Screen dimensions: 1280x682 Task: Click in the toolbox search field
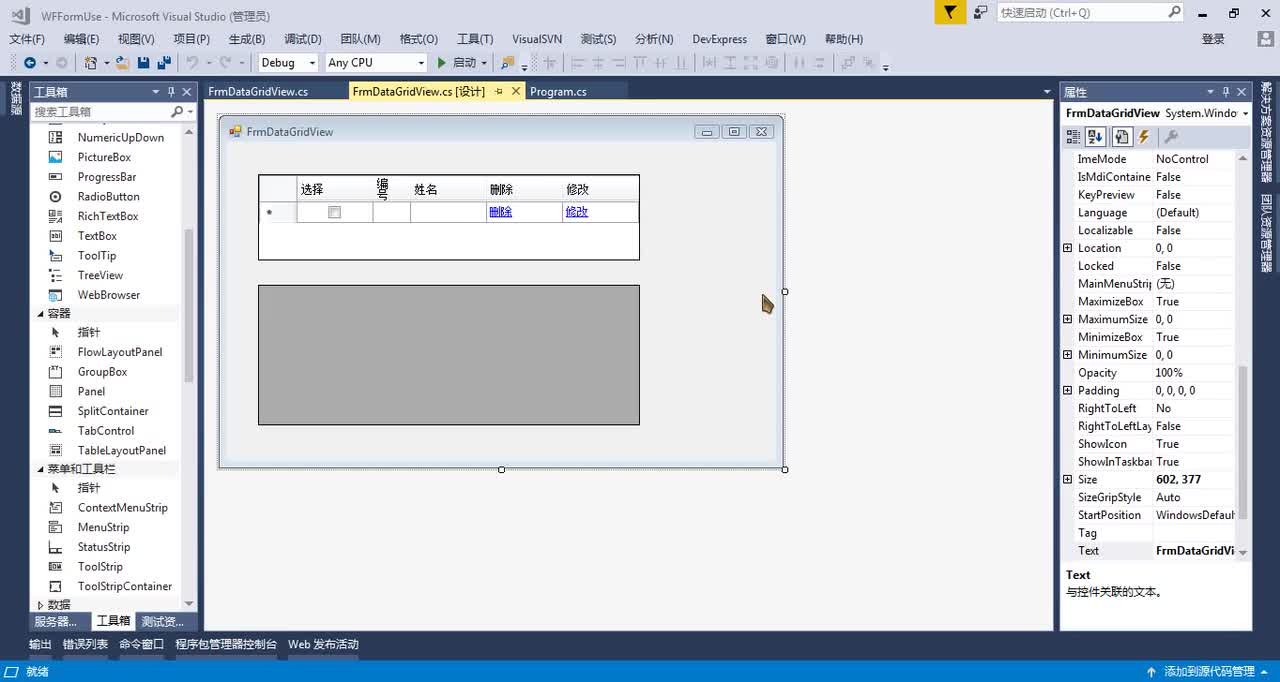click(x=101, y=112)
